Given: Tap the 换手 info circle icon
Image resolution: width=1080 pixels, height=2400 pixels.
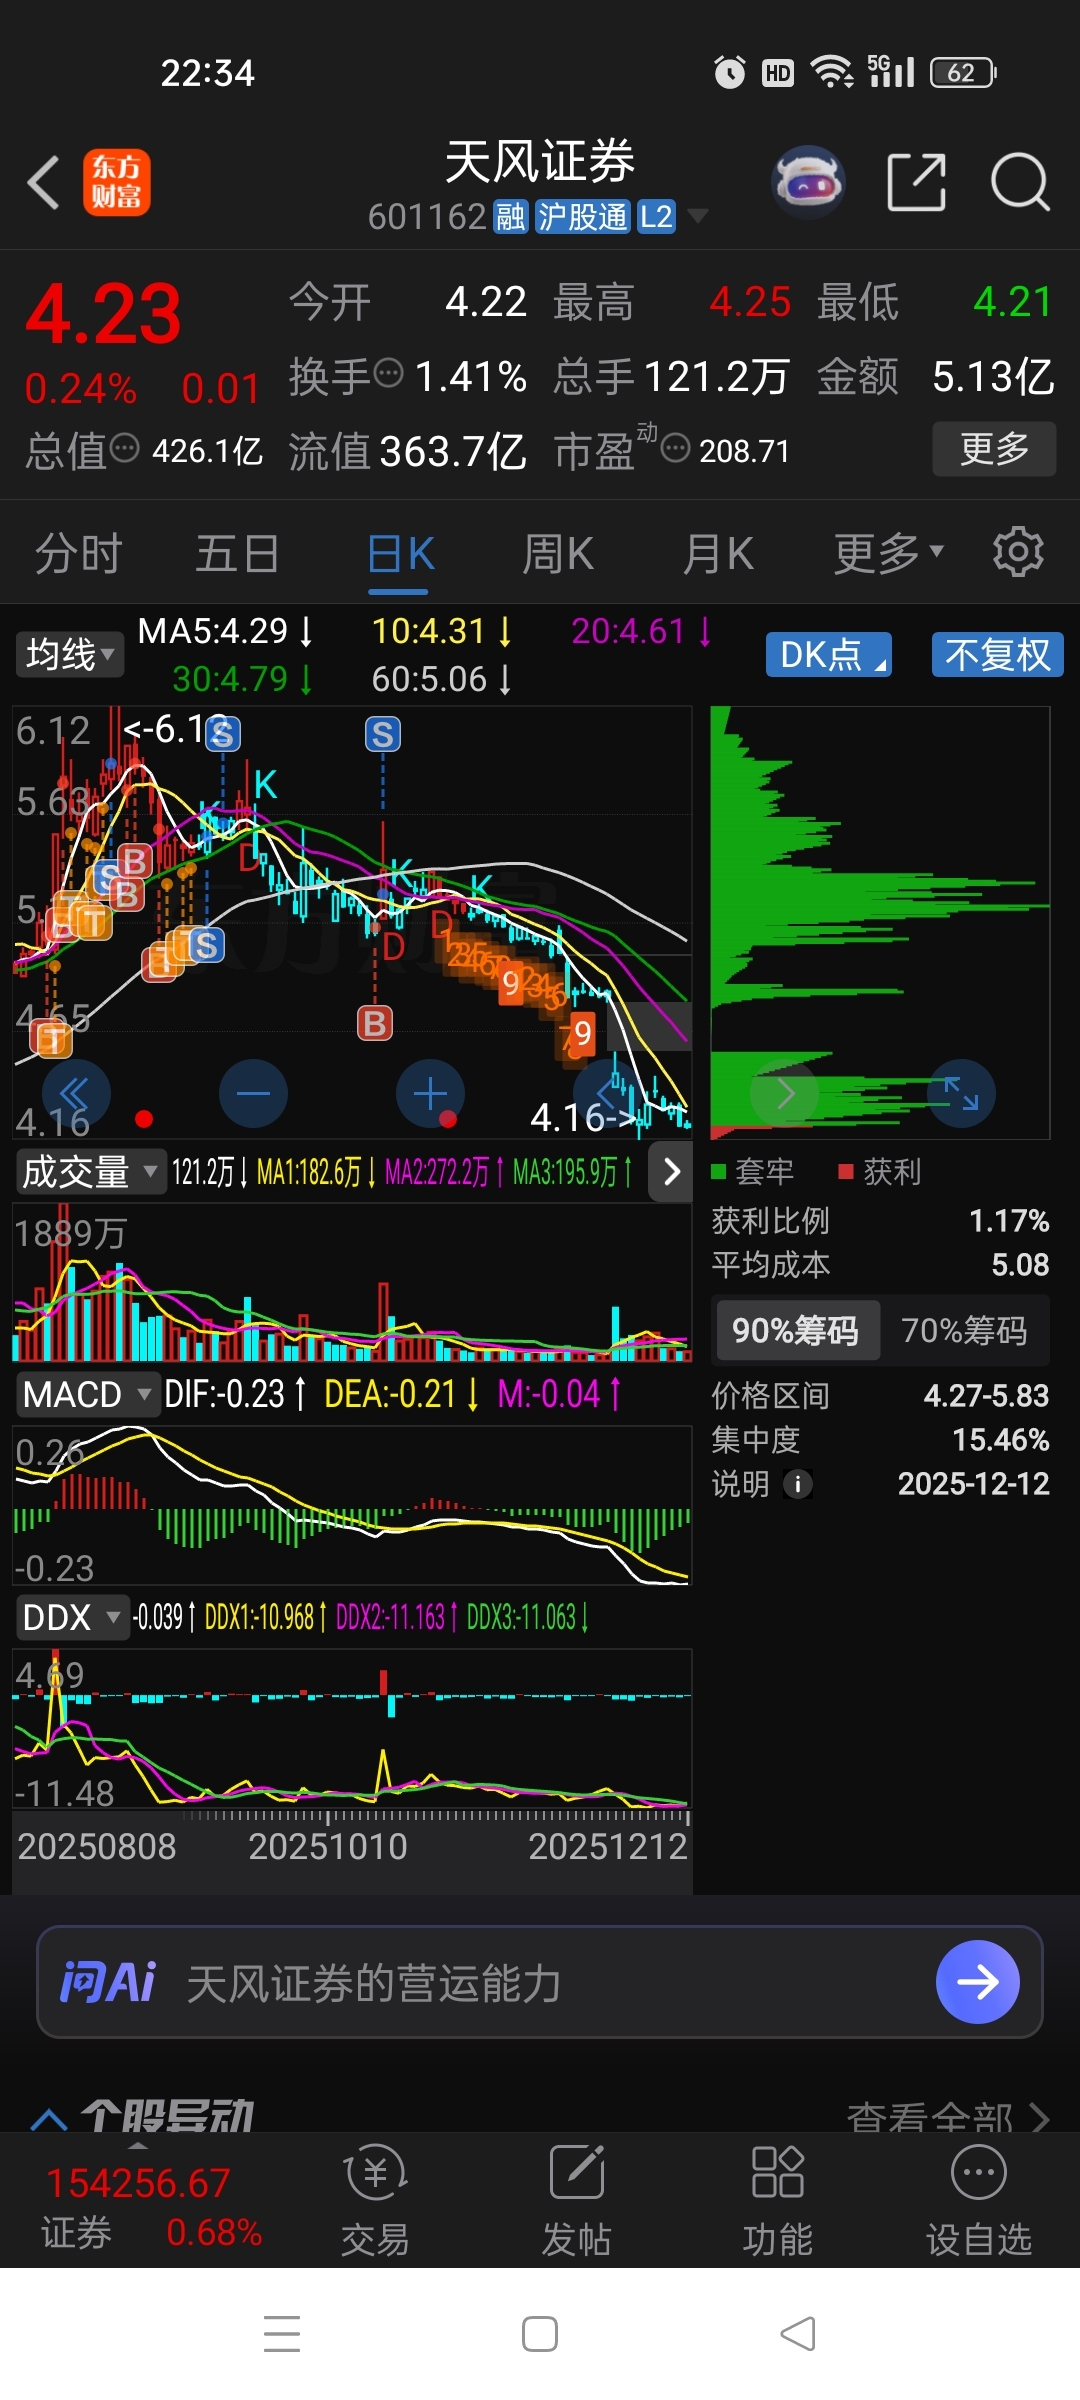Looking at the screenshot, I should tap(388, 373).
